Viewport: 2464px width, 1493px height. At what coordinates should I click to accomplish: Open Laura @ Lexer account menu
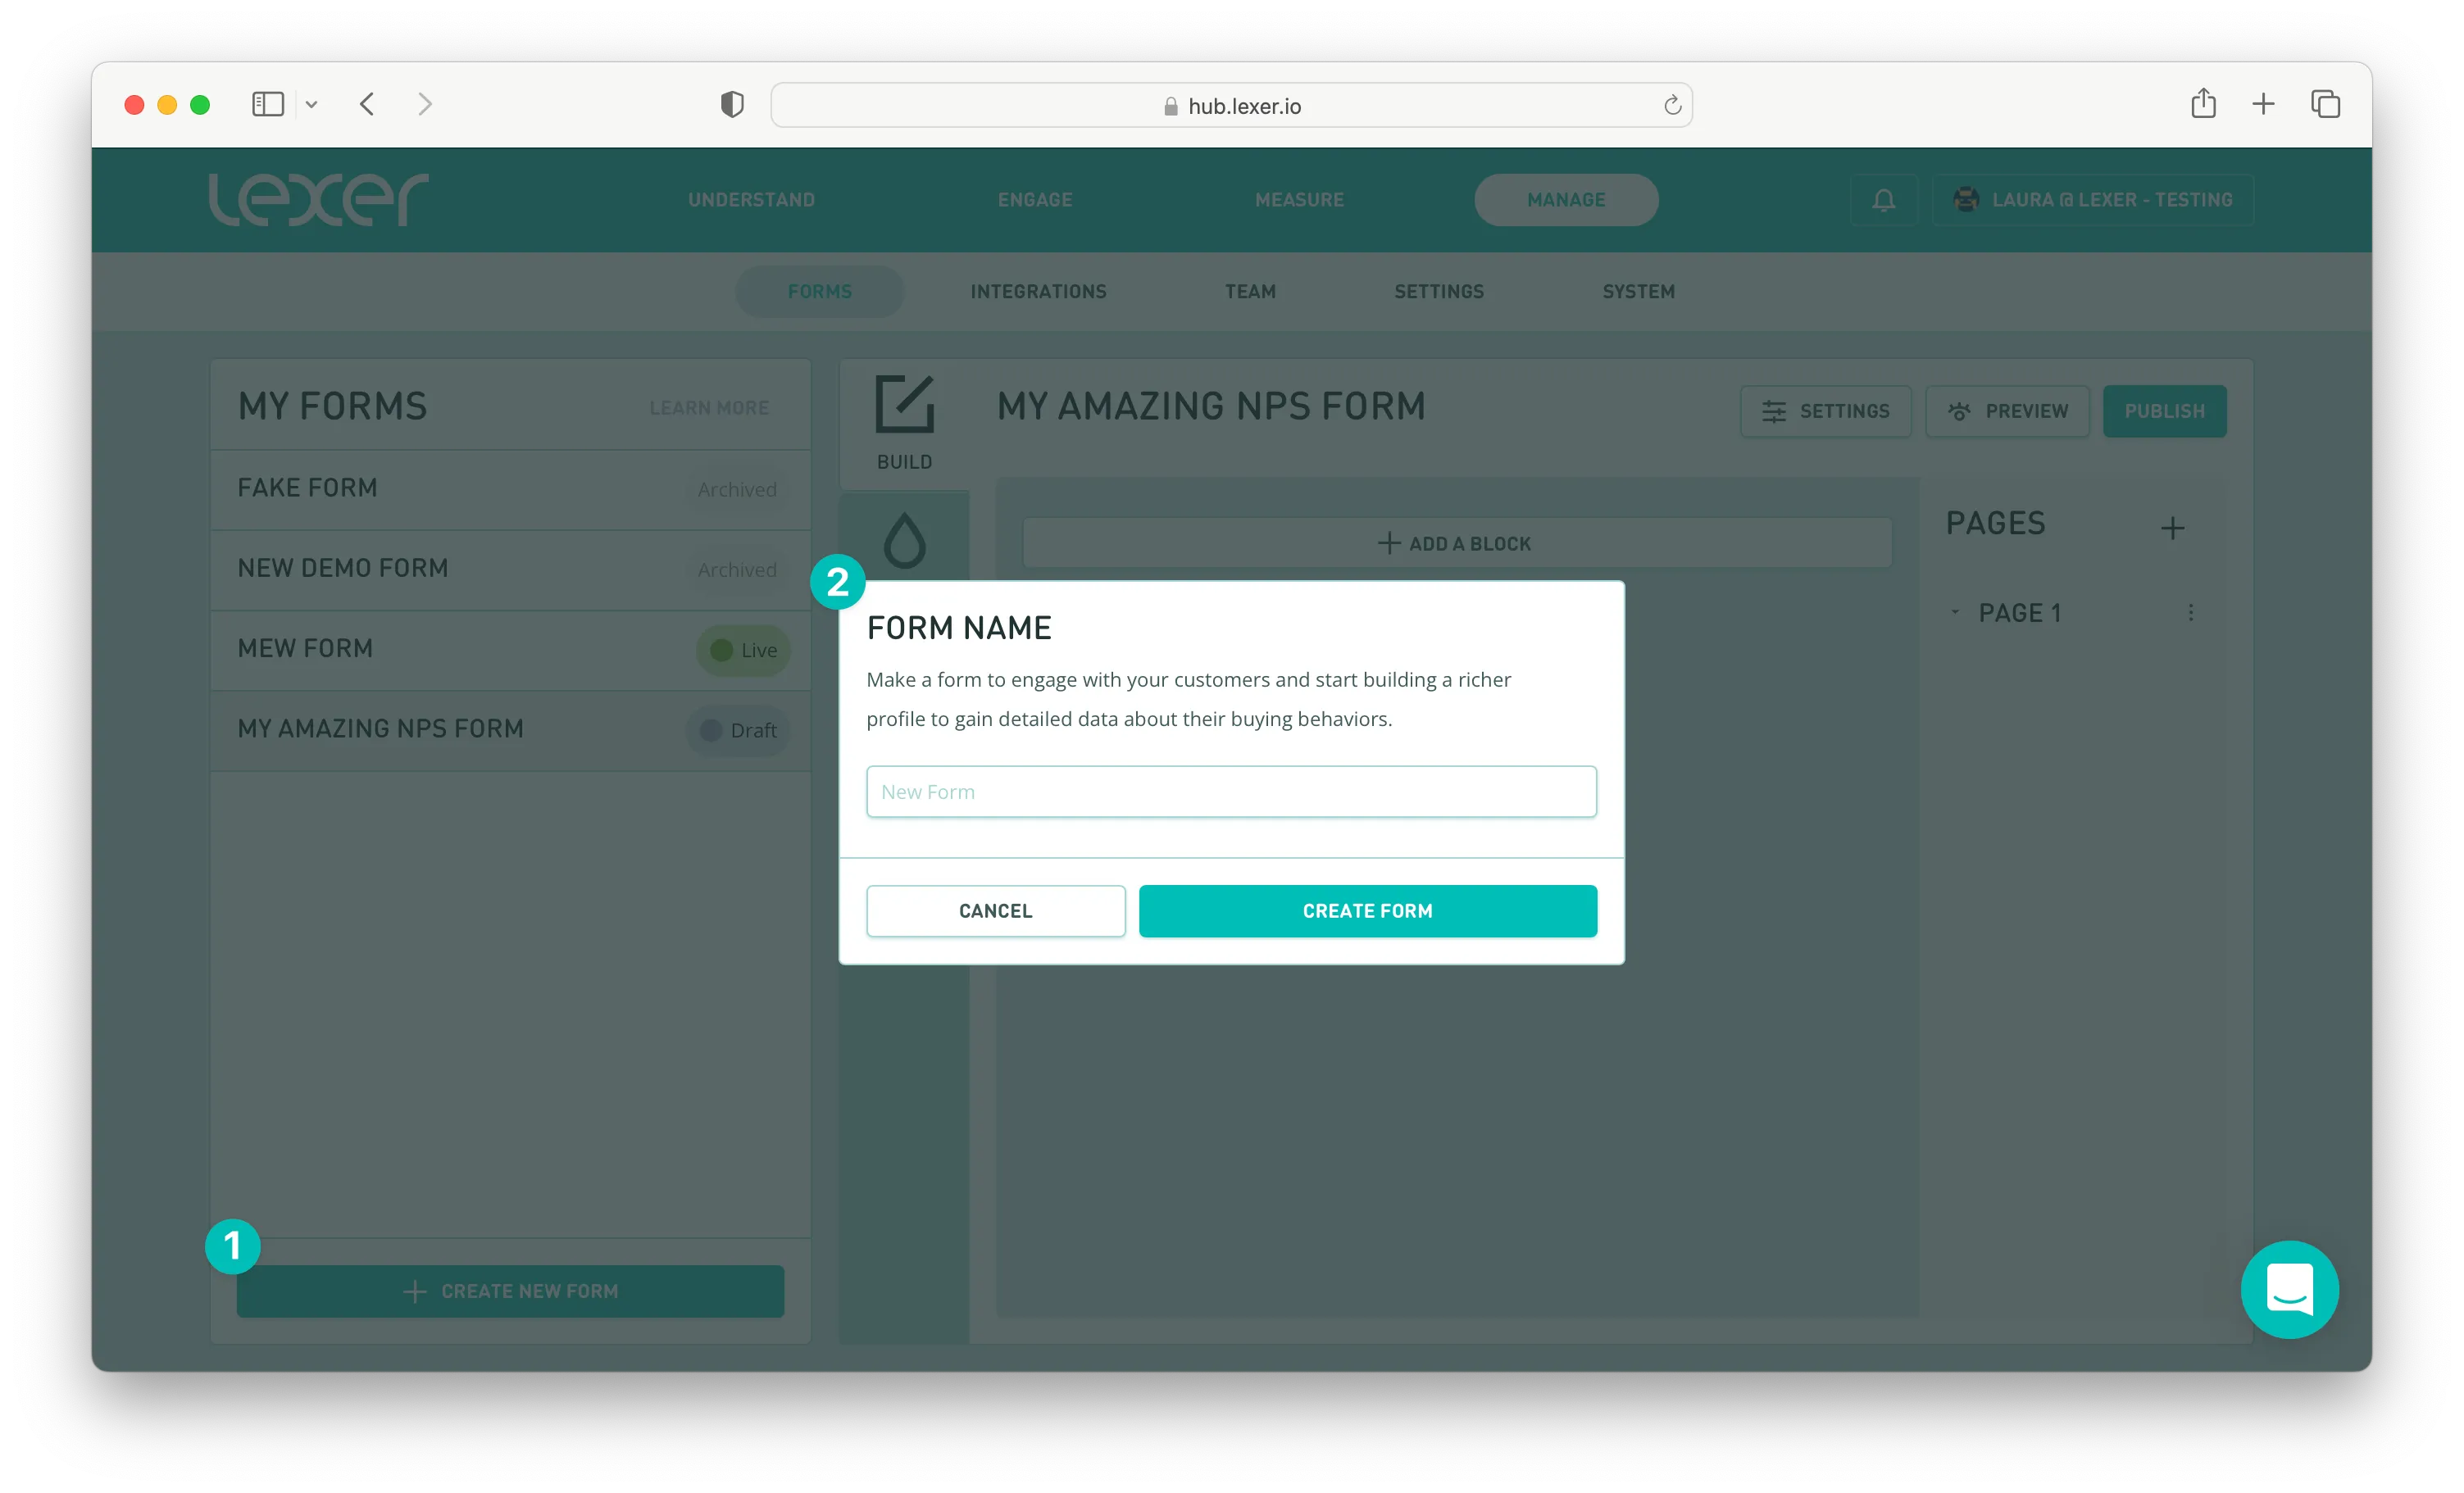click(x=2093, y=200)
